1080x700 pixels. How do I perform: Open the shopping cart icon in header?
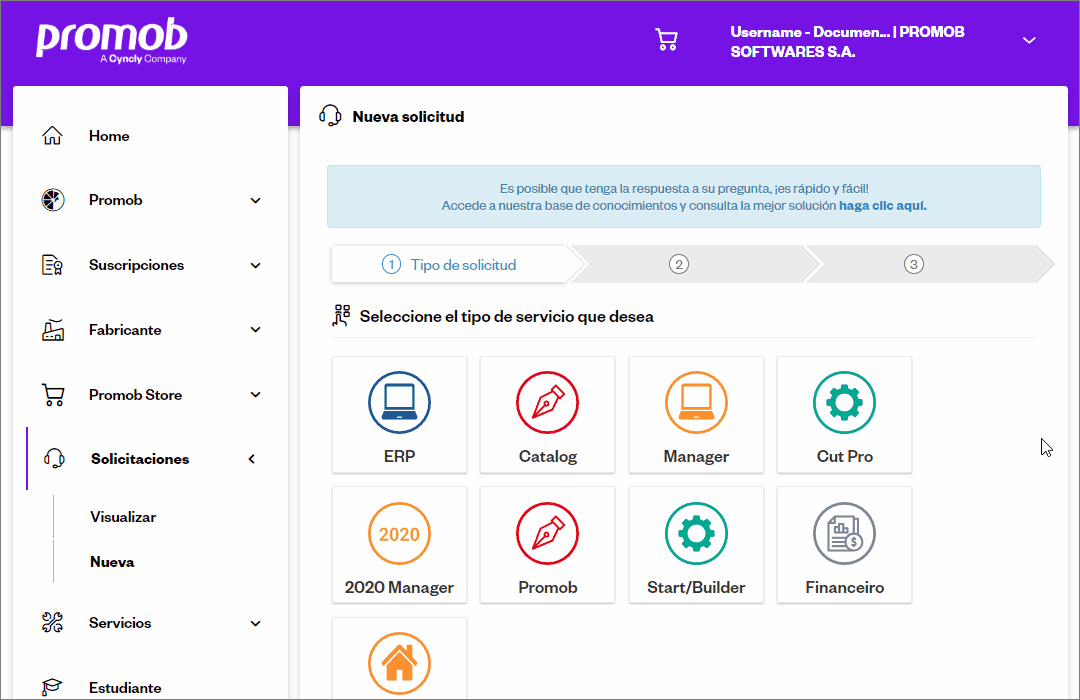pos(666,40)
